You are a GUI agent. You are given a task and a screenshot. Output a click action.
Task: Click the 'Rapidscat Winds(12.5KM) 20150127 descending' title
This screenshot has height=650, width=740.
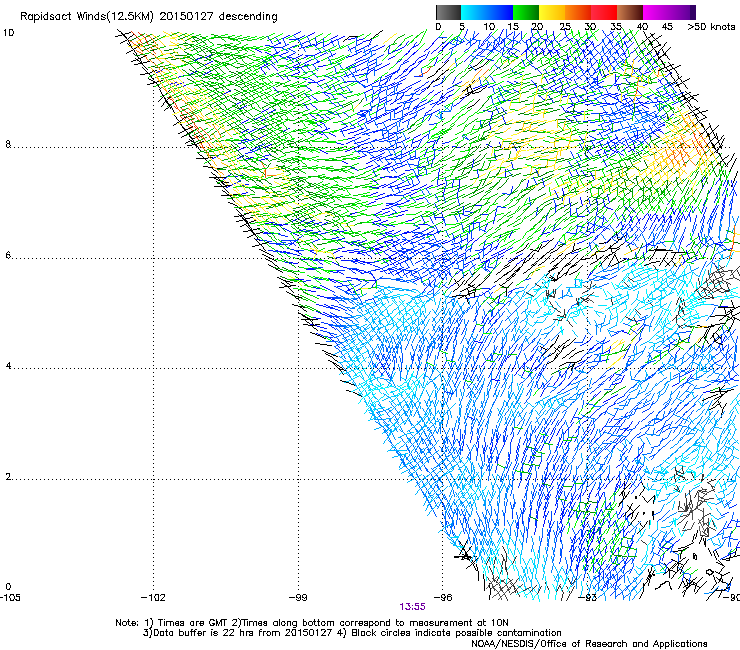click(x=149, y=17)
